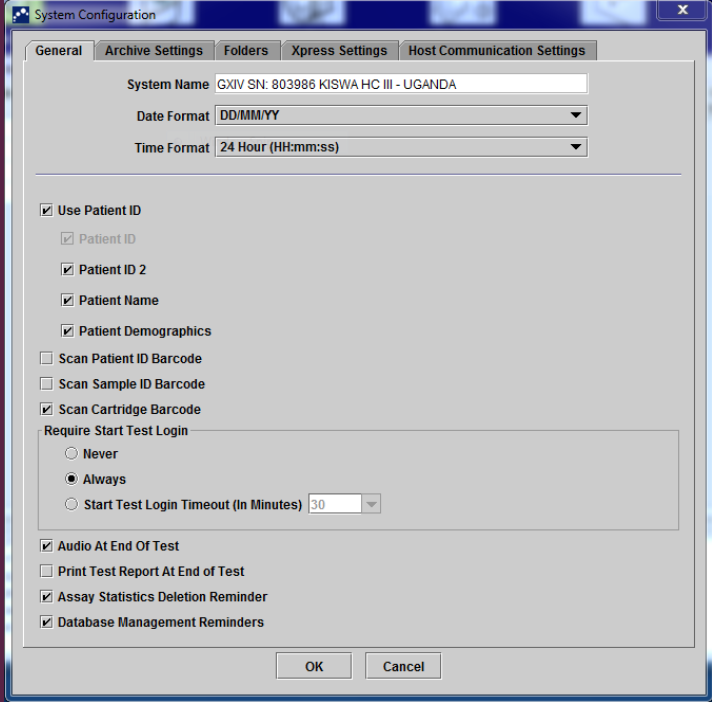The width and height of the screenshot is (712, 702).
Task: Disable the Patient ID 2 checkbox
Action: coord(67,270)
